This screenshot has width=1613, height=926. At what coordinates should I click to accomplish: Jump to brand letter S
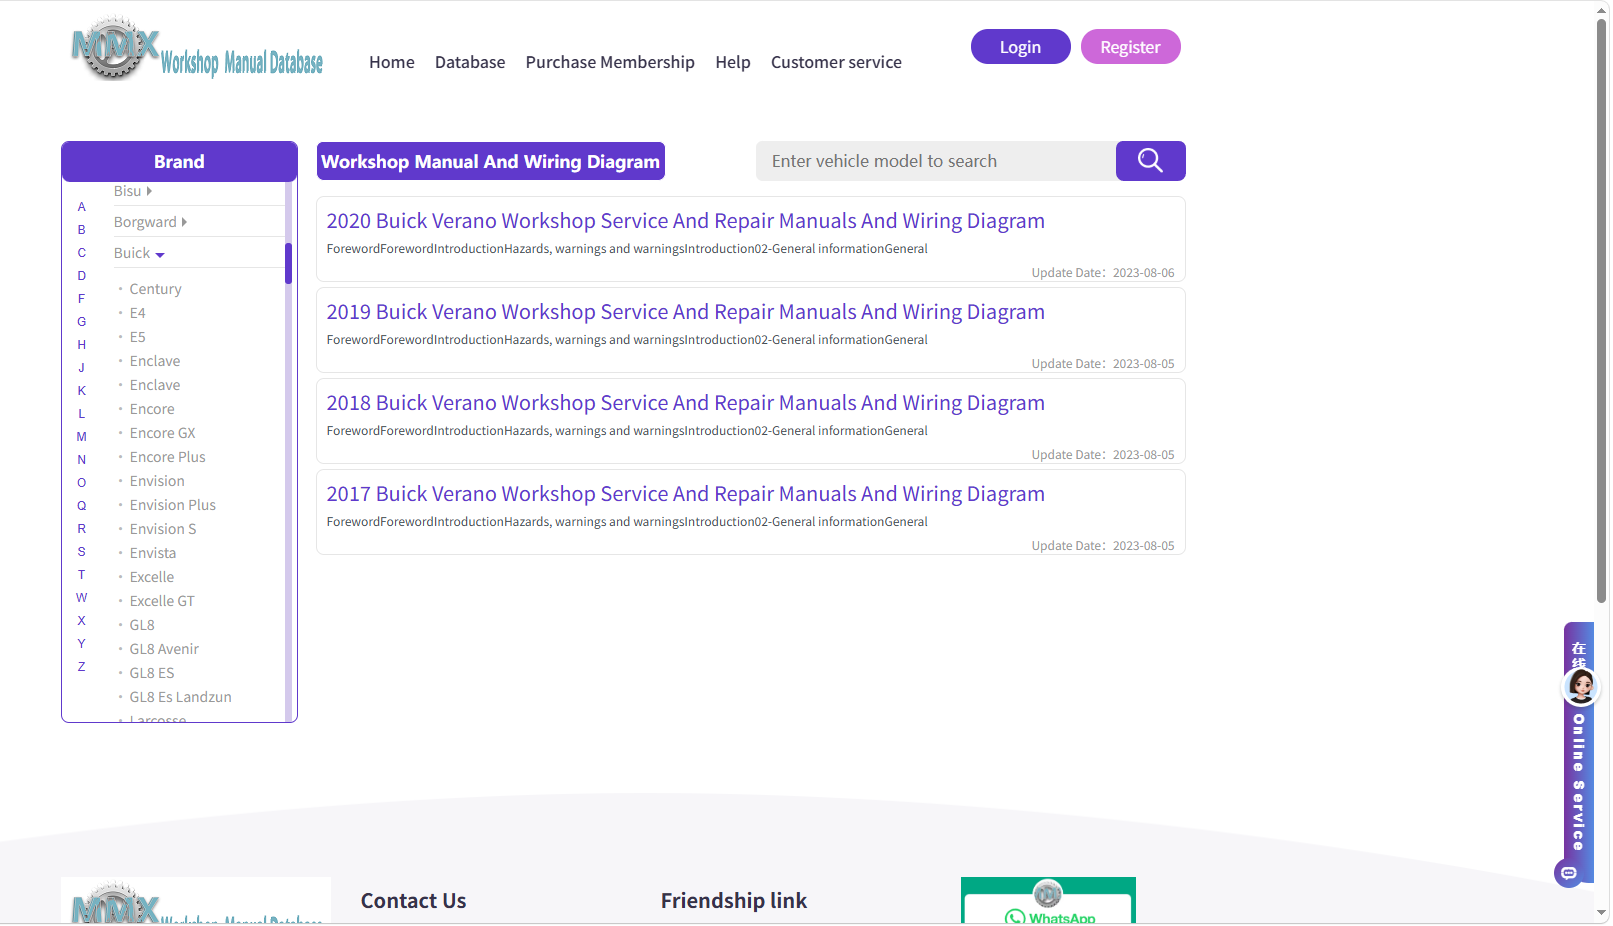click(82, 552)
